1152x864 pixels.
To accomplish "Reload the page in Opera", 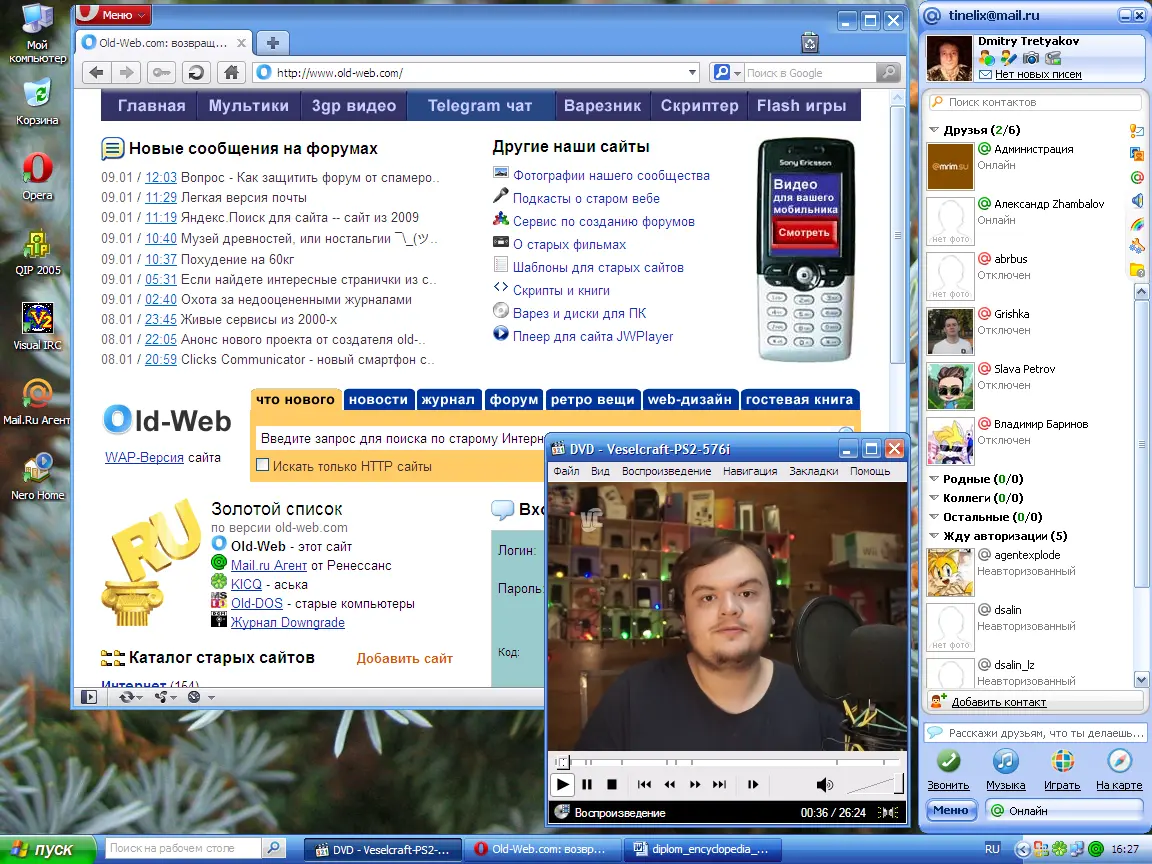I will [x=196, y=72].
